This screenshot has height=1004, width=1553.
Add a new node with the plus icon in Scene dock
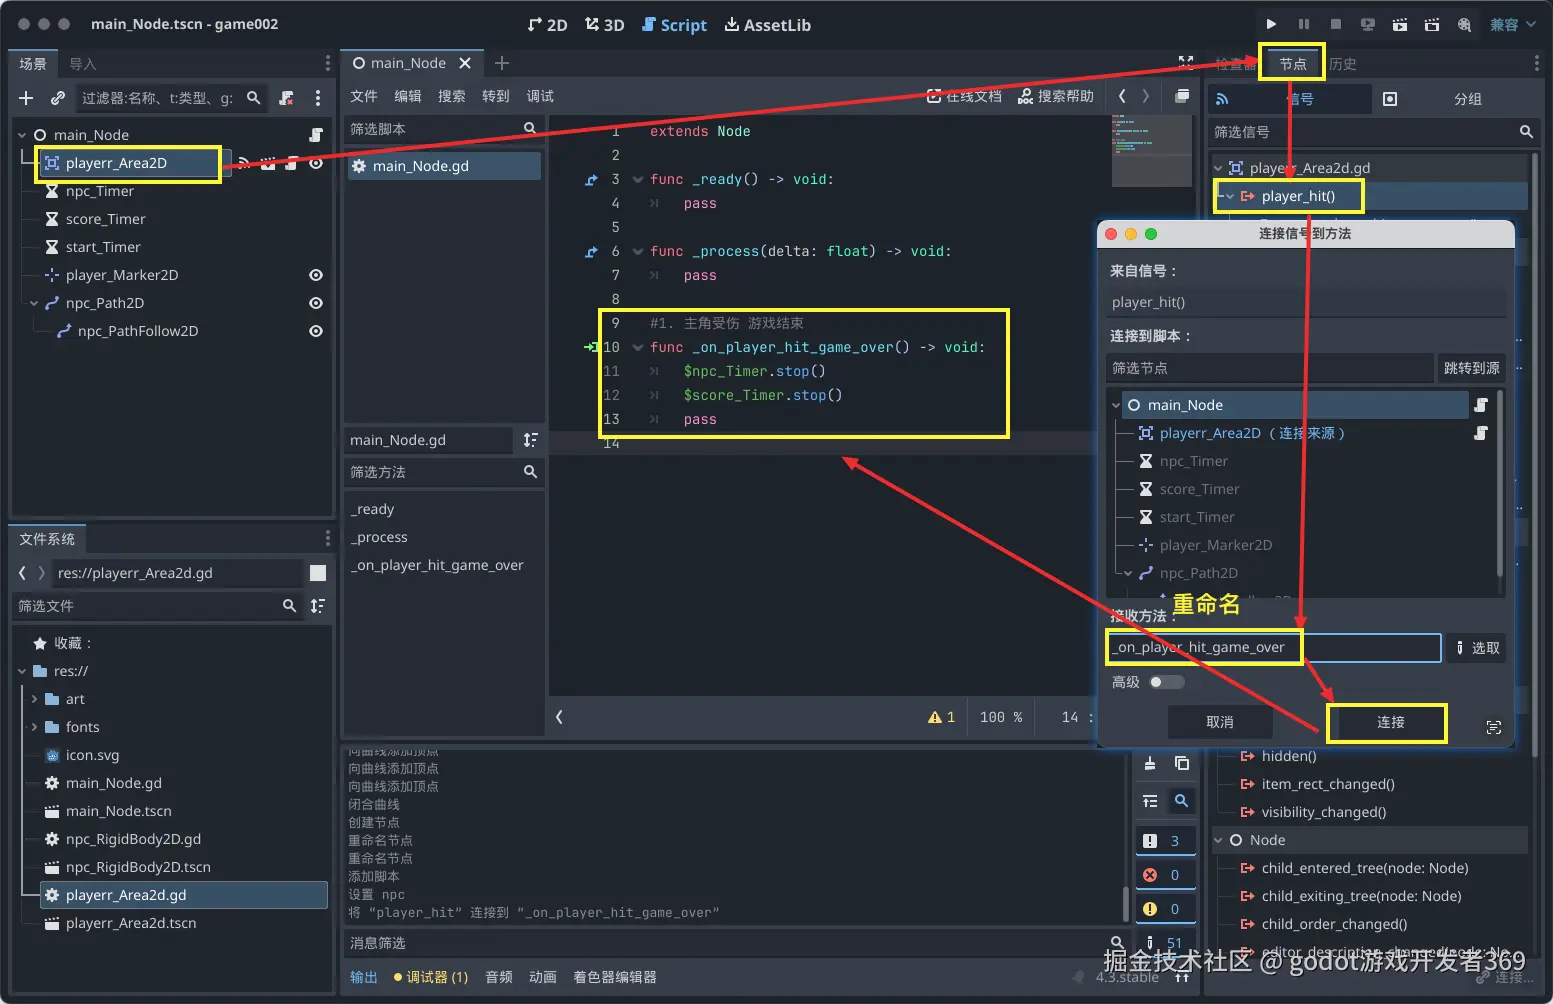(x=26, y=98)
